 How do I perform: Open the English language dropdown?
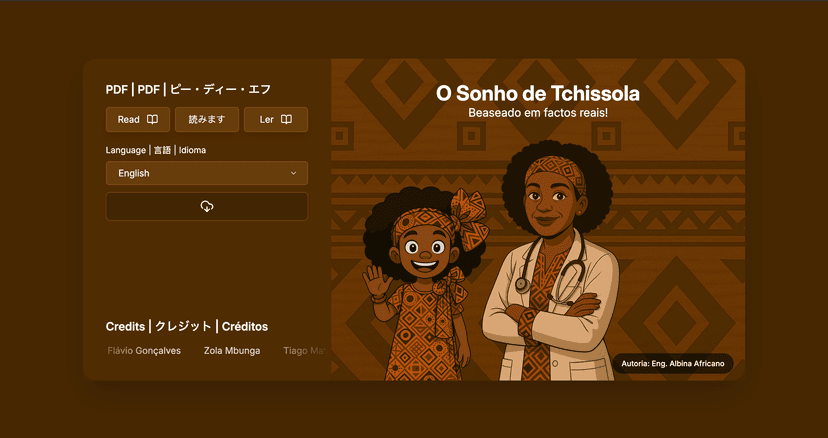[206, 173]
